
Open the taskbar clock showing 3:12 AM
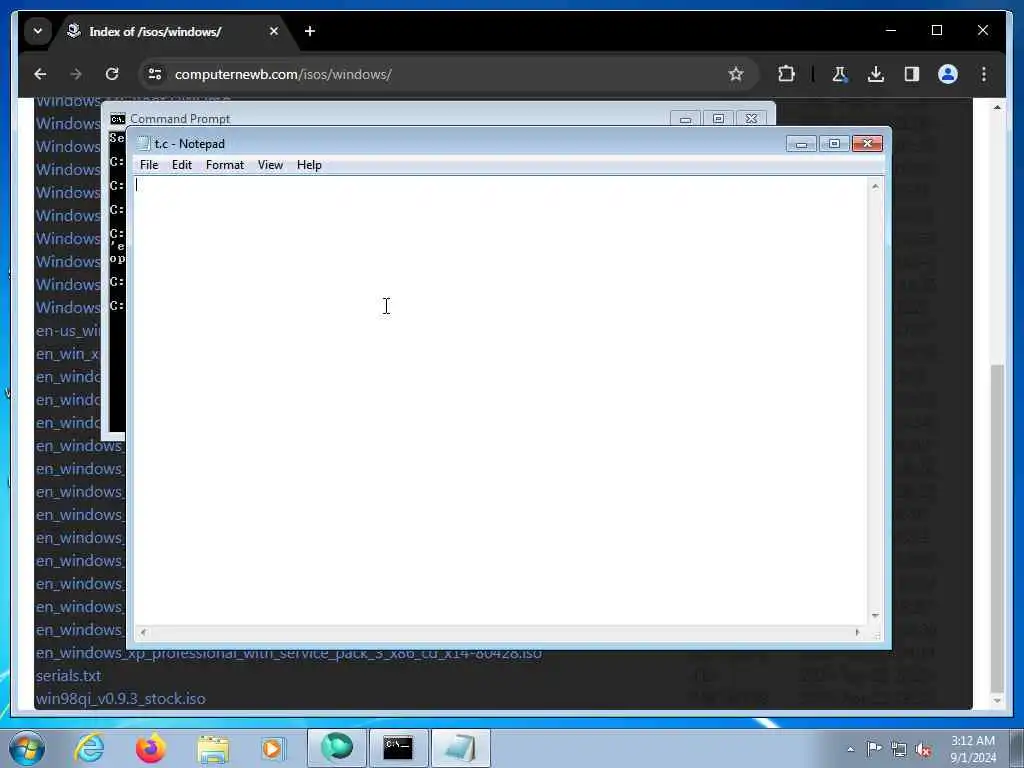[x=973, y=749]
